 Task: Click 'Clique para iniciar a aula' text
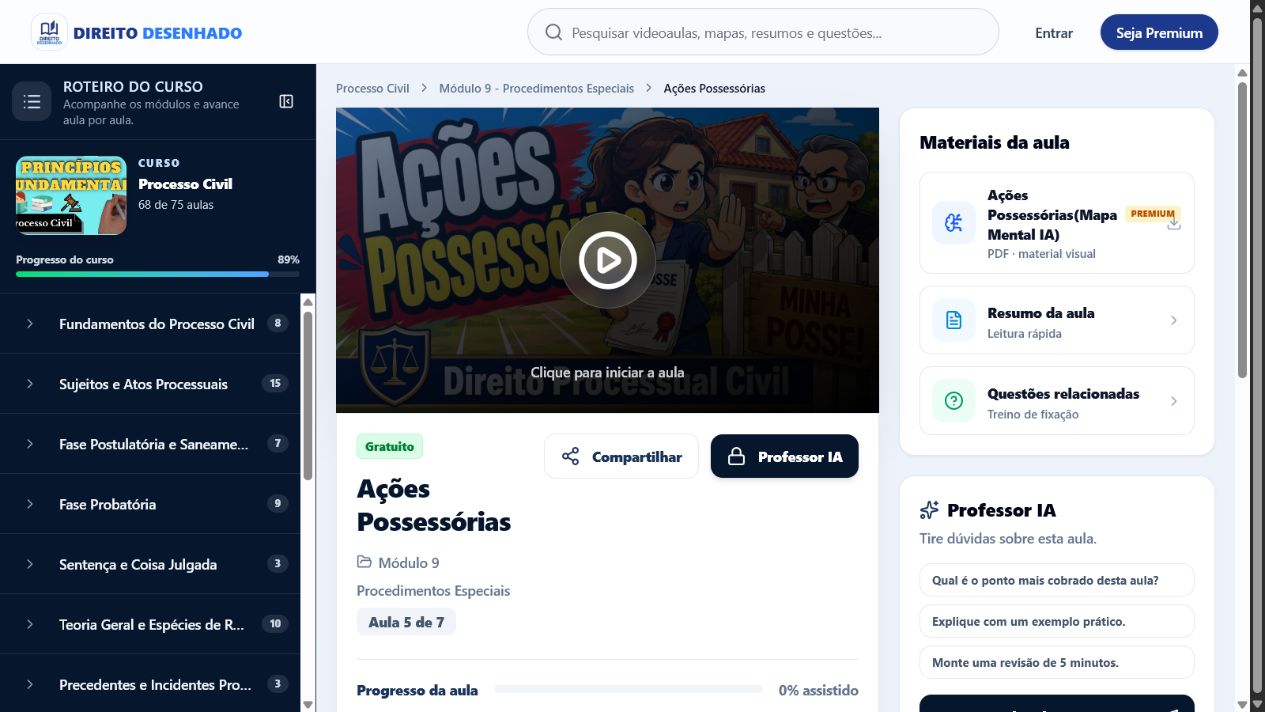(607, 372)
